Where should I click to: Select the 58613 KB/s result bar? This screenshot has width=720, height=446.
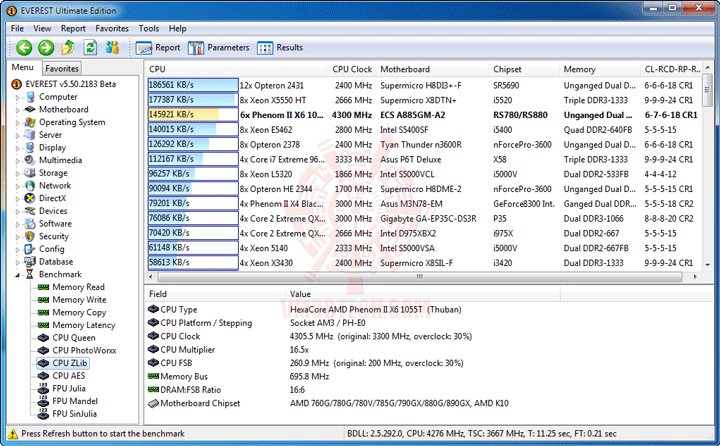(x=193, y=262)
